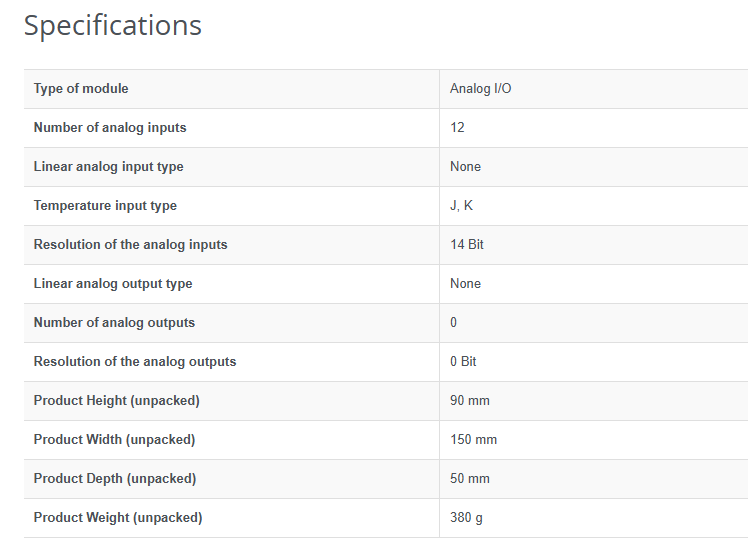Select the '150 mm' width value
Viewport: 748px width, 550px height.
(x=473, y=440)
